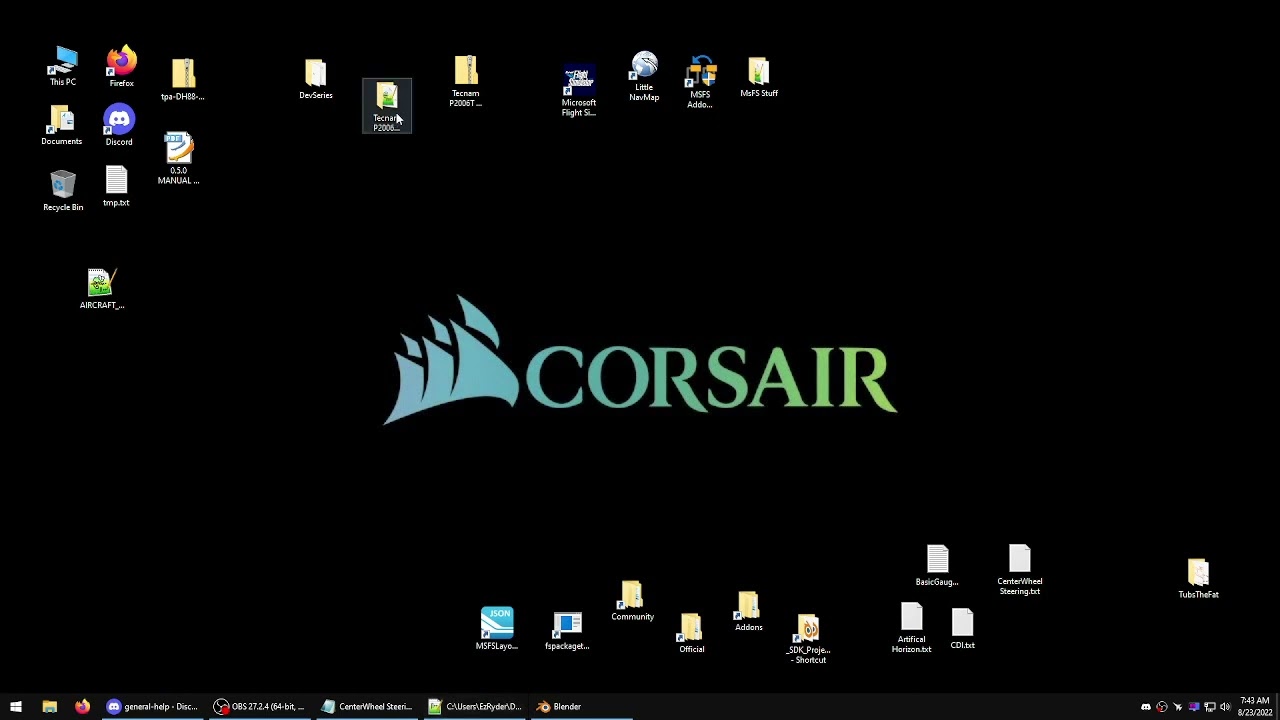The width and height of the screenshot is (1280, 720).
Task: Select the Discord desktop shortcut
Action: click(119, 125)
